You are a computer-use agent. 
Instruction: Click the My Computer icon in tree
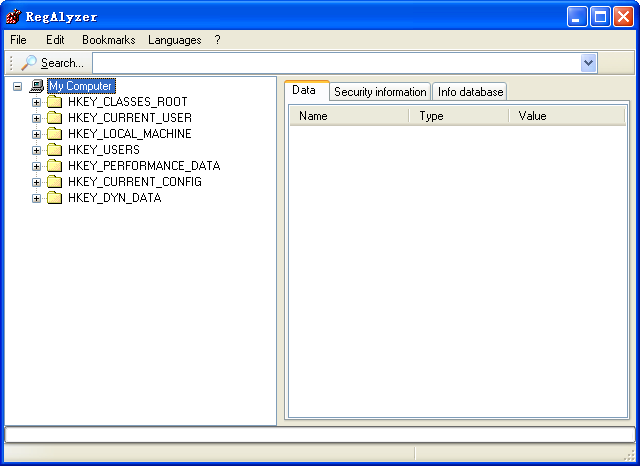click(37, 86)
